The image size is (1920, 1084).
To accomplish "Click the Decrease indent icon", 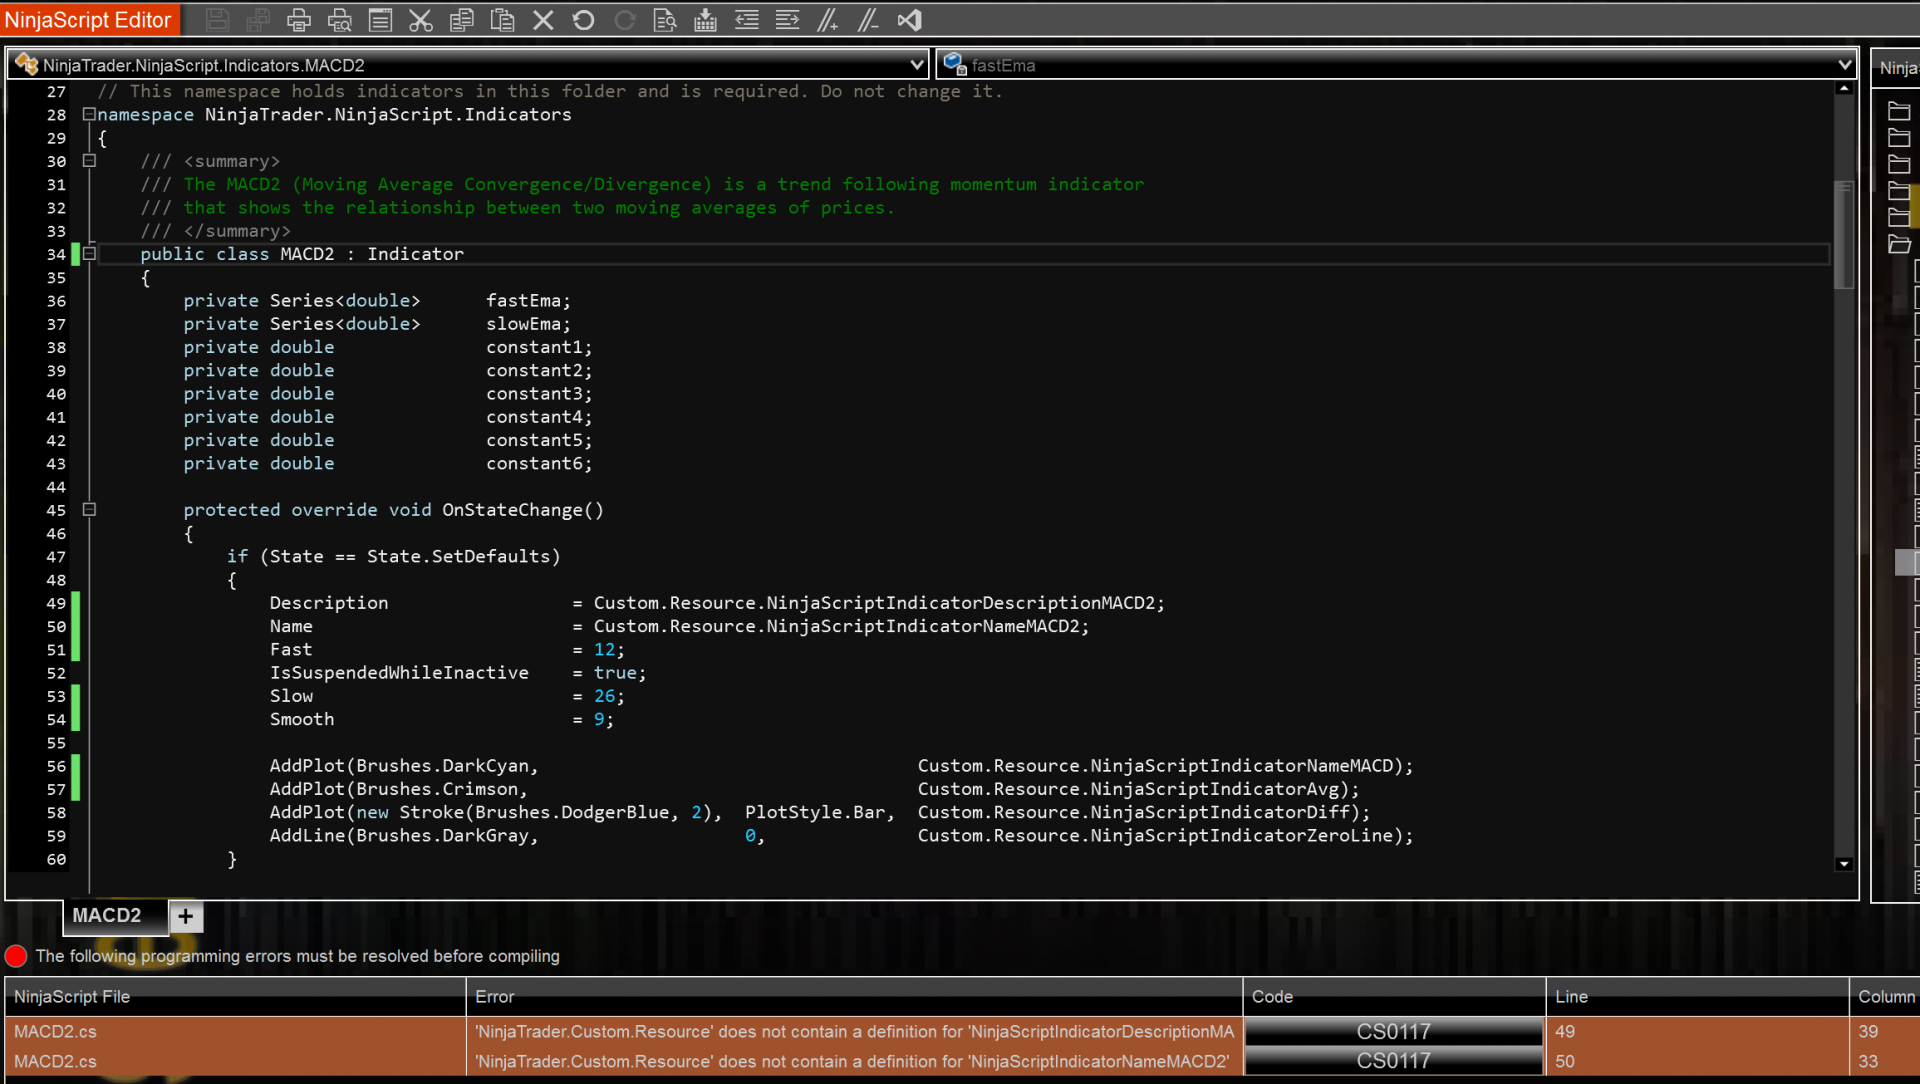I will [747, 20].
